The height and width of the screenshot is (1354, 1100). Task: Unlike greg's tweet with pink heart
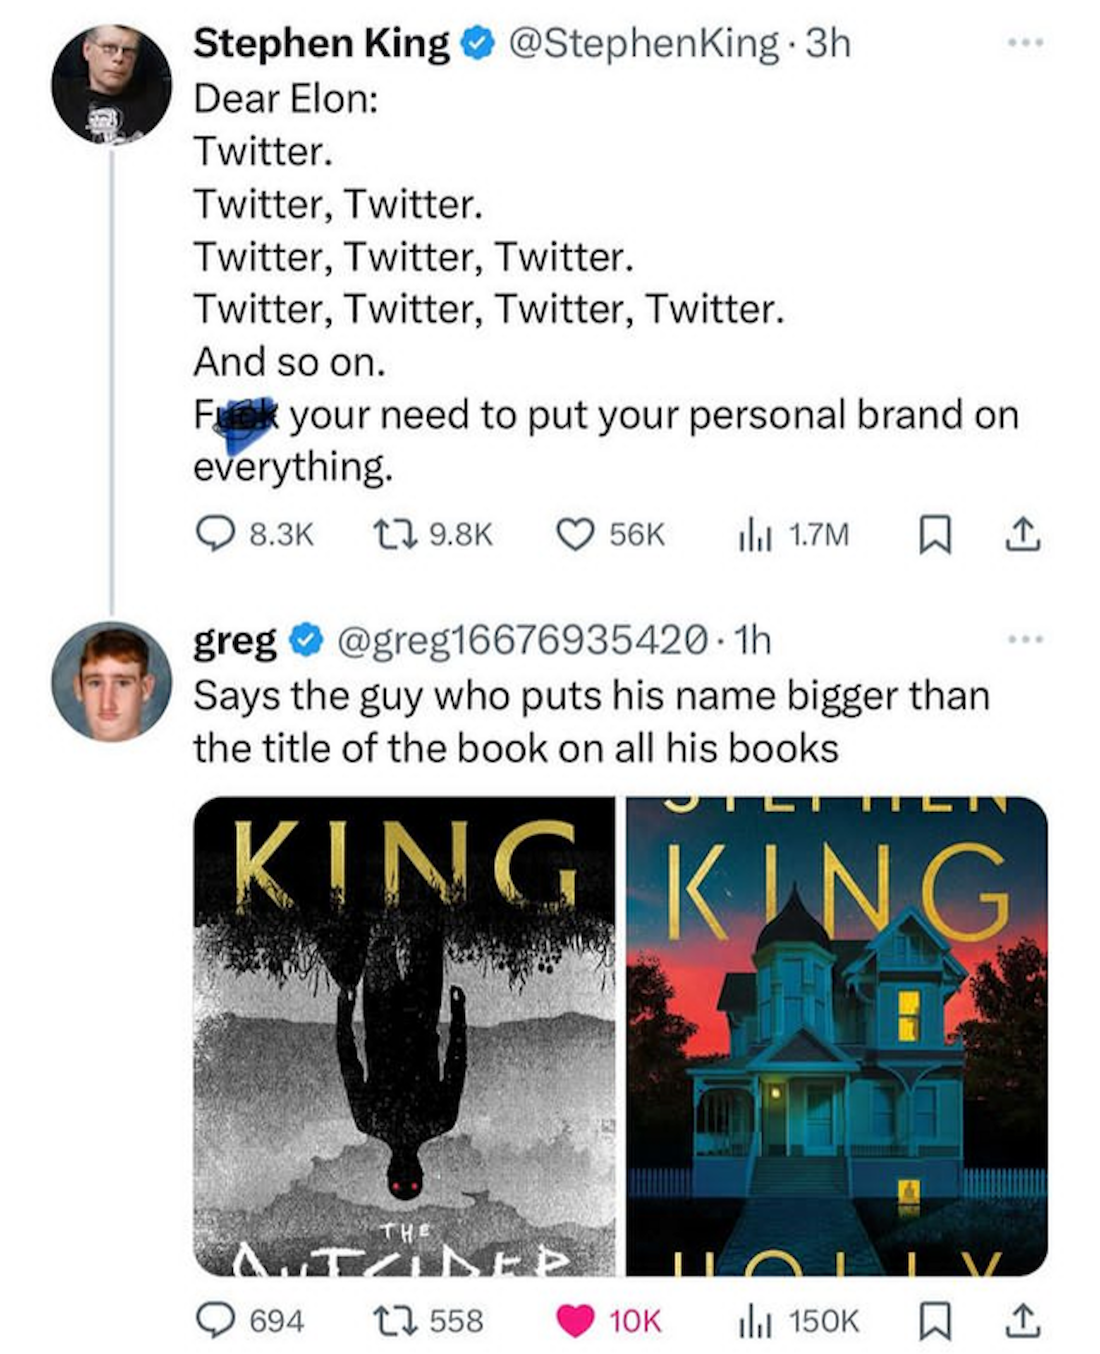[x=575, y=1321]
